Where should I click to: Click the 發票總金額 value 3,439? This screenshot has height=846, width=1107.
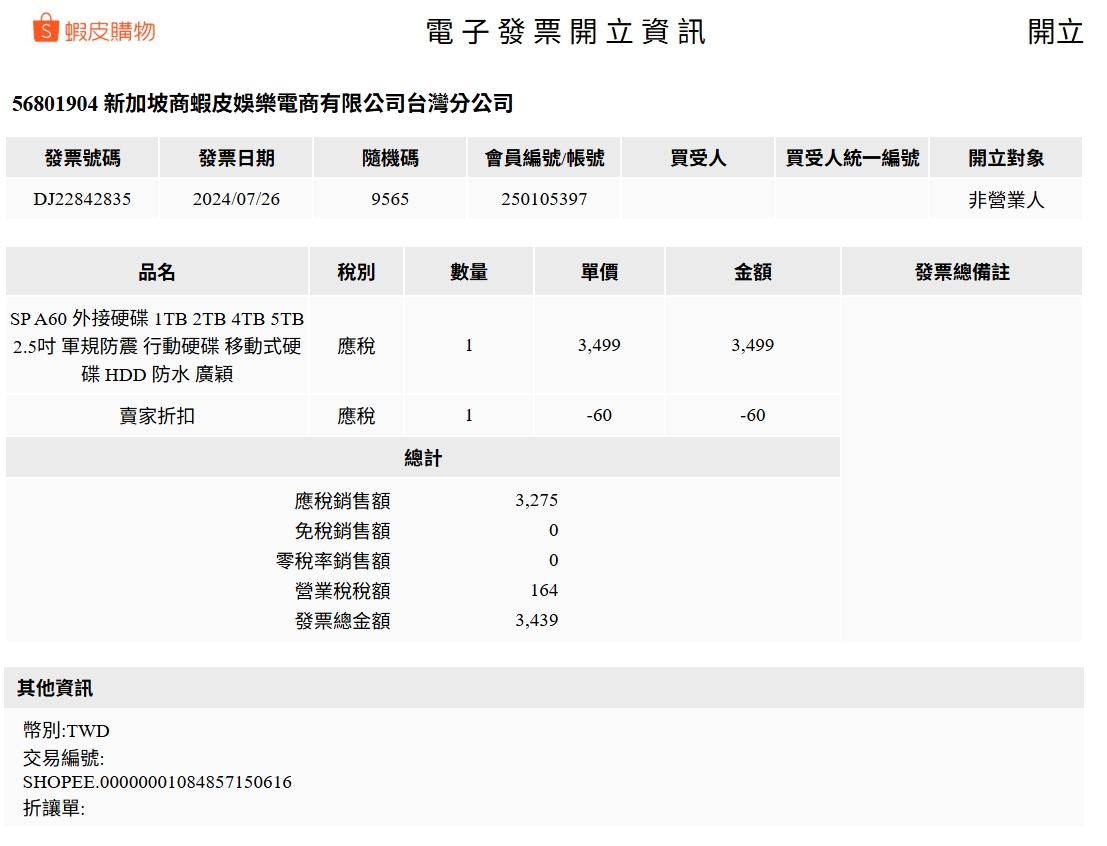click(x=536, y=621)
